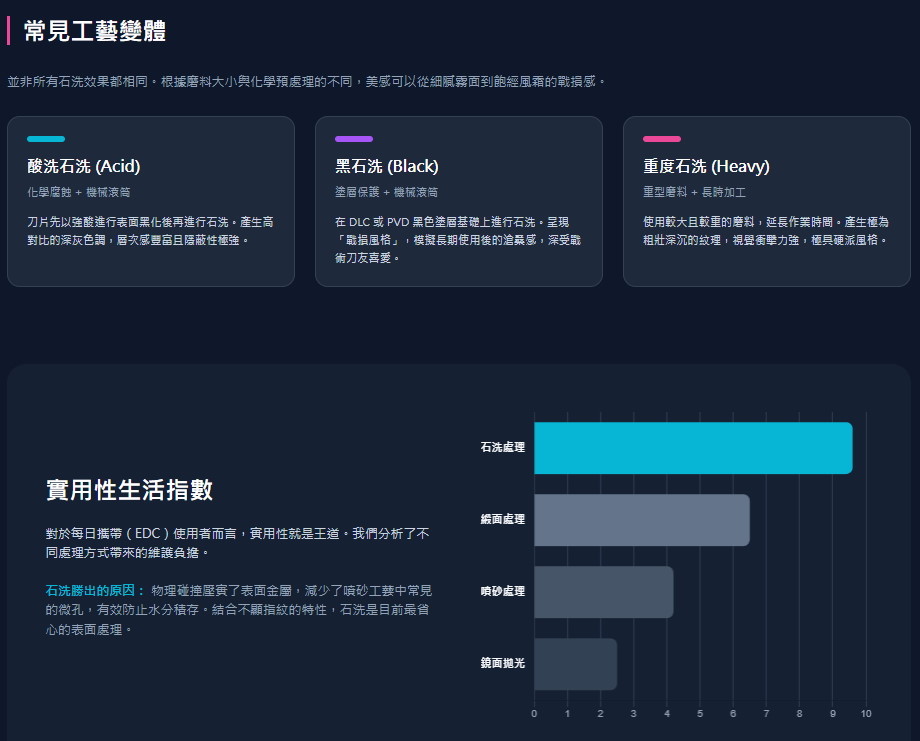Click the 重型磨料 + 長時加工 subtitle
The width and height of the screenshot is (920, 741).
coord(694,192)
